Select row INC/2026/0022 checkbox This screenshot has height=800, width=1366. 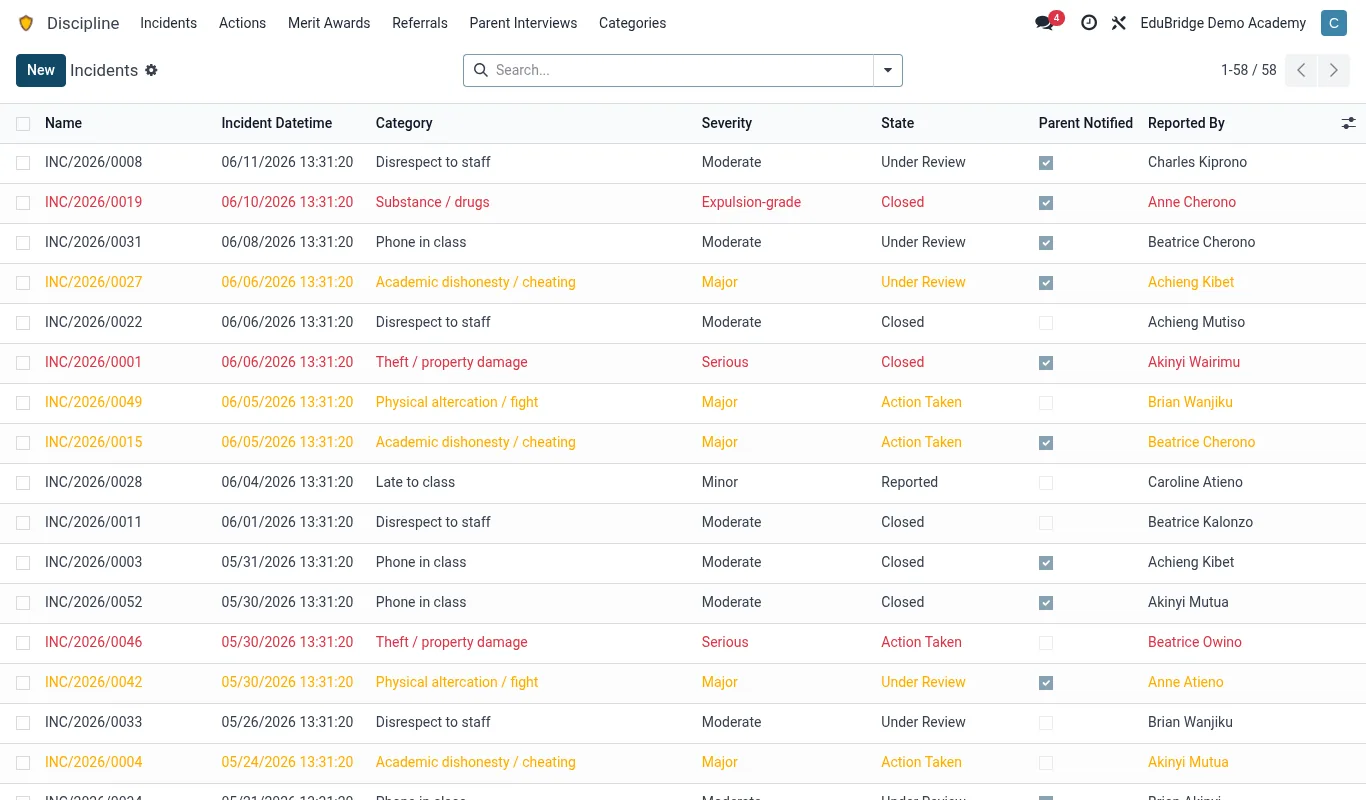click(x=23, y=323)
